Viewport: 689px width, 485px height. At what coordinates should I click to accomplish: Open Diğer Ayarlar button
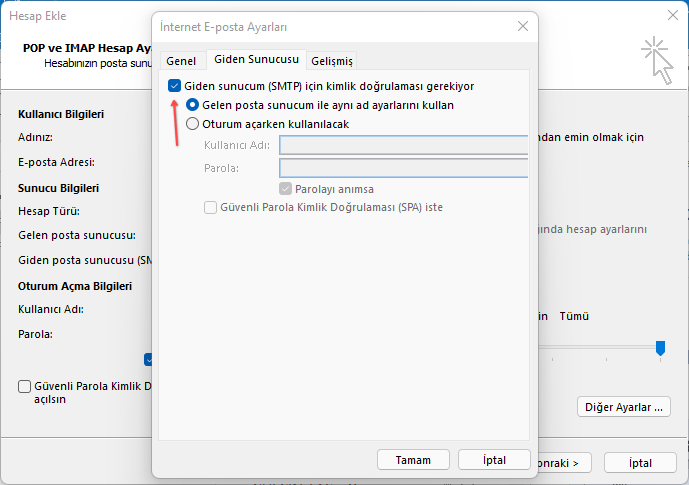click(x=624, y=407)
